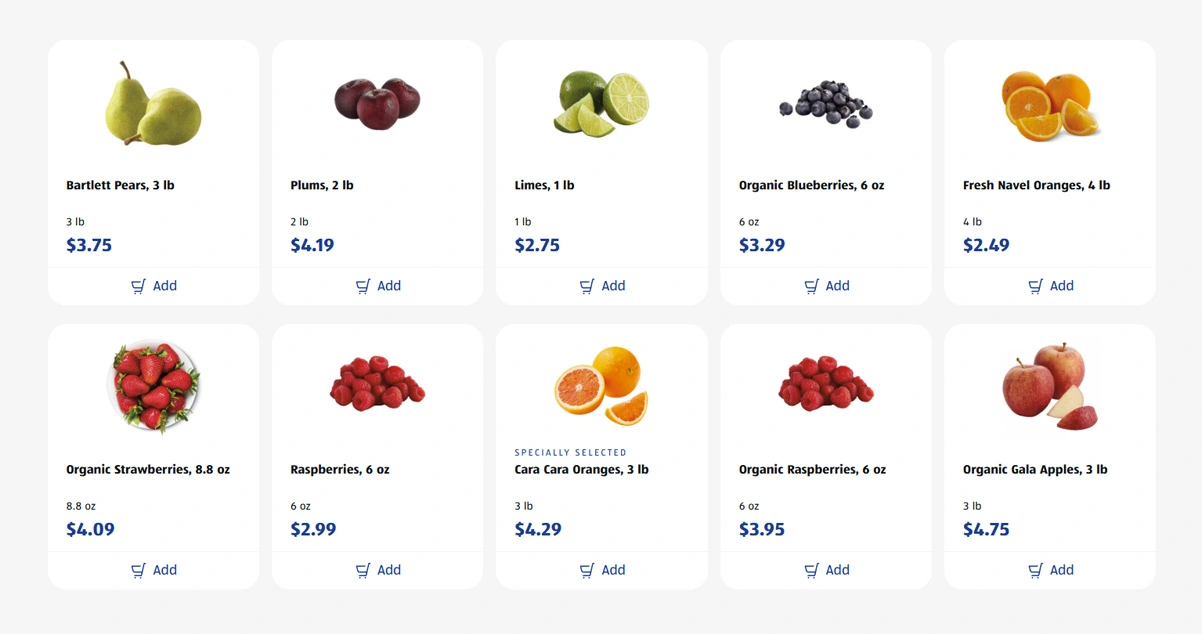This screenshot has width=1202, height=634.
Task: Open the Plums, 2 lb title link
Action: click(322, 185)
